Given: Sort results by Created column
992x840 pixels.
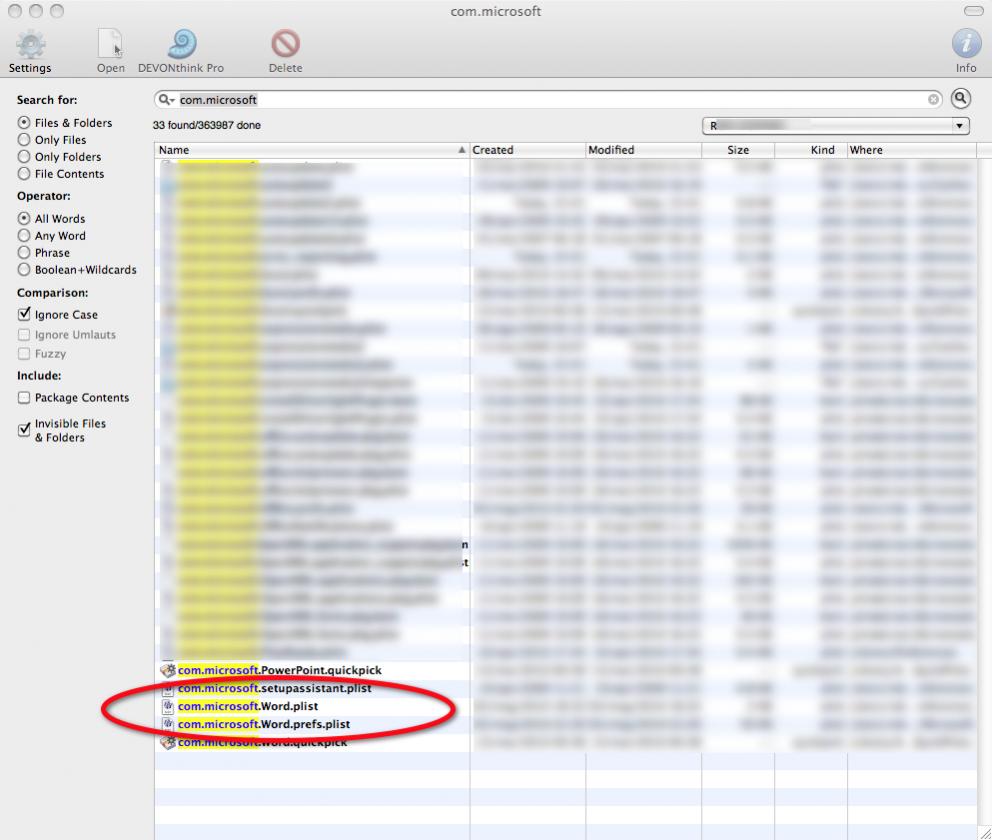Looking at the screenshot, I should 528,150.
